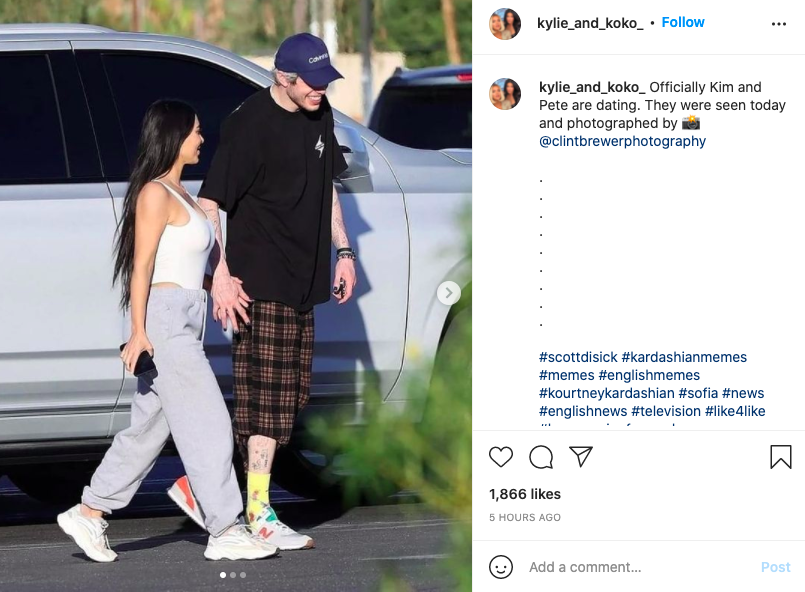View the 1,866 likes list
This screenshot has width=805, height=592.
pyautogui.click(x=525, y=494)
